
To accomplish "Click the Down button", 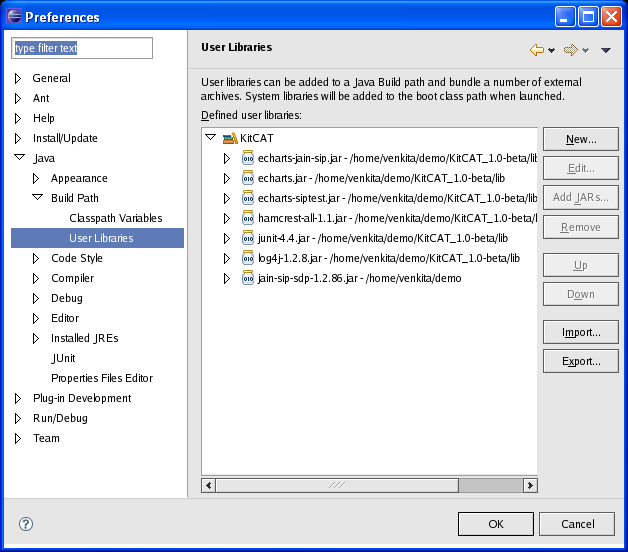I will pos(581,294).
